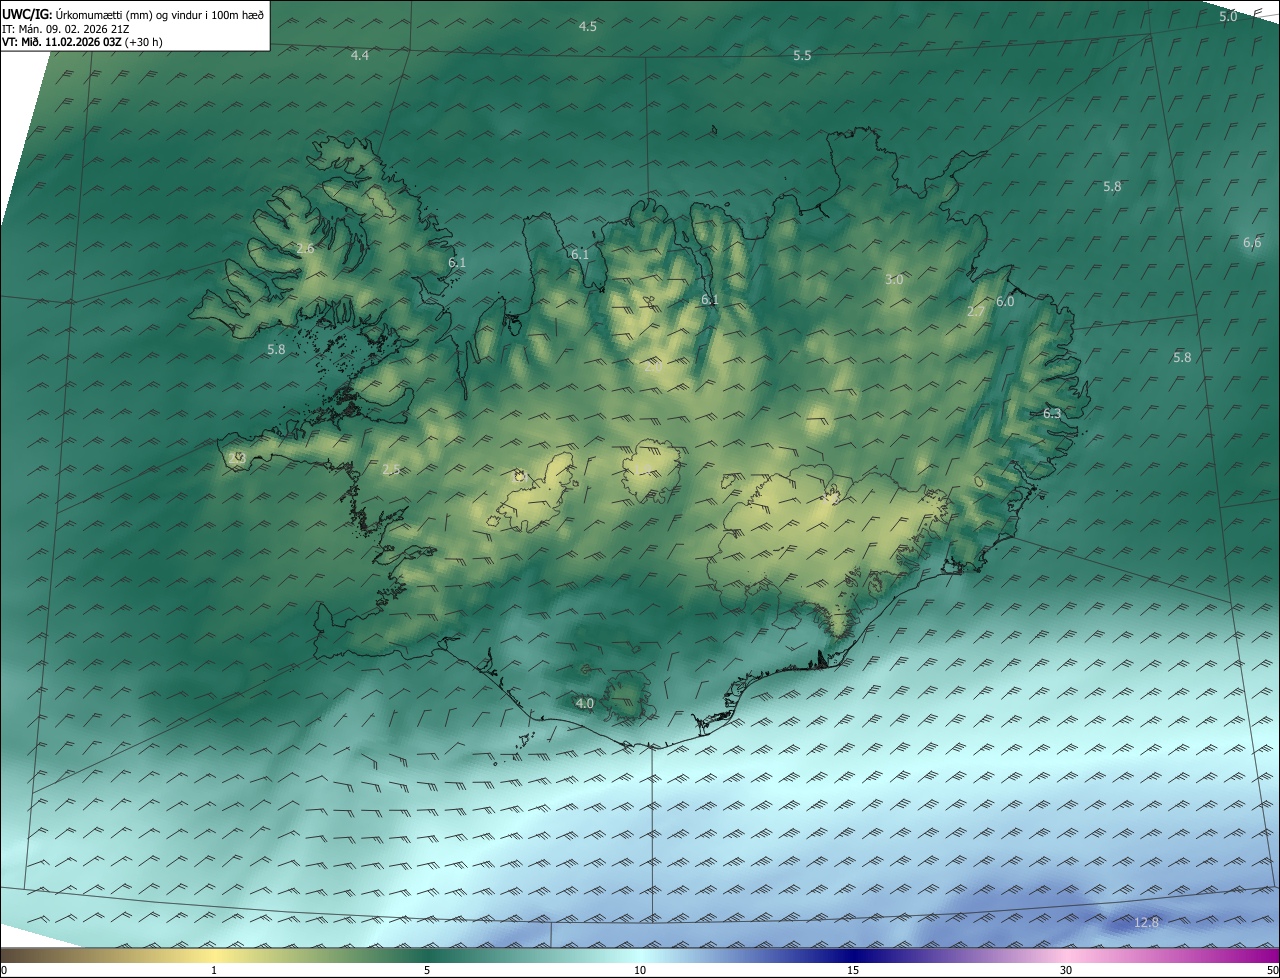This screenshot has width=1280, height=978.
Task: Click the 4.0 value label near the south coast
Action: point(585,703)
